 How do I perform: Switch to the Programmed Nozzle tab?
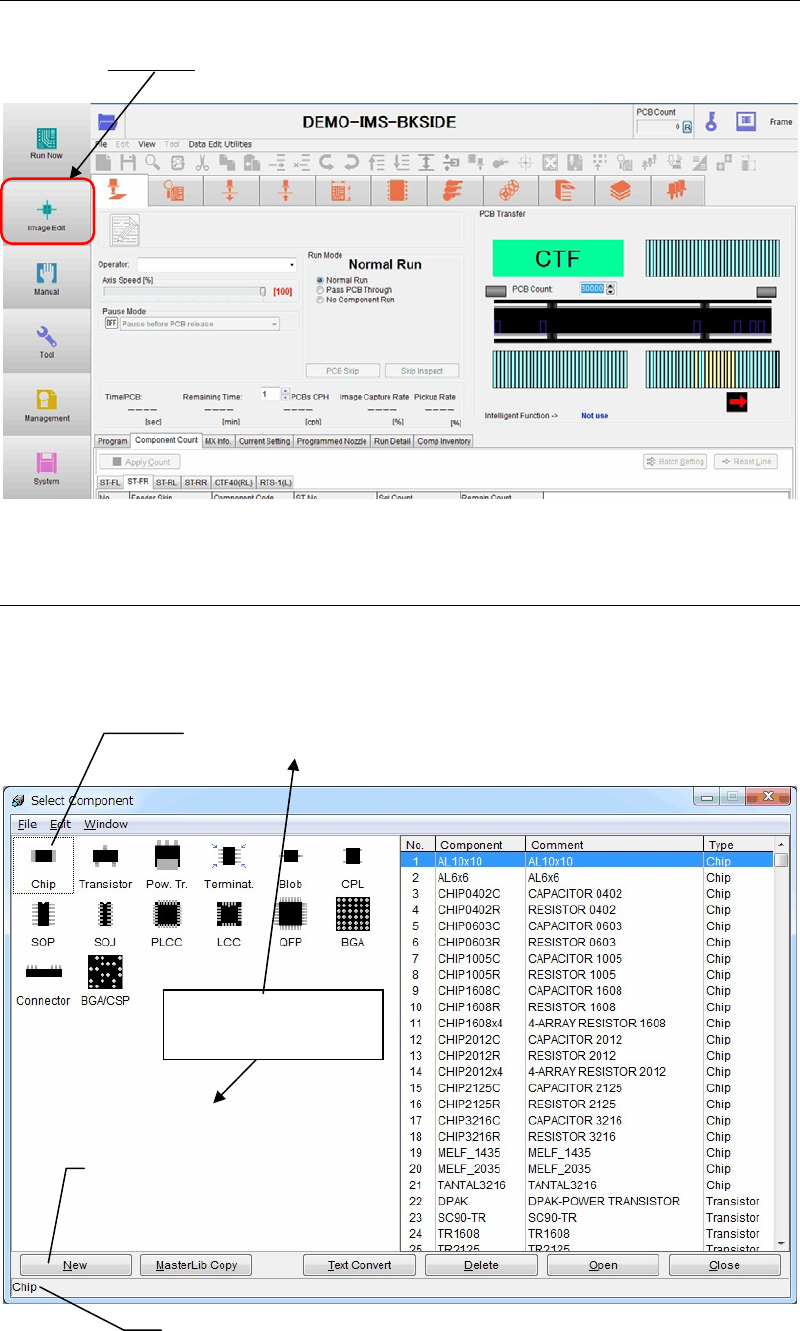332,440
